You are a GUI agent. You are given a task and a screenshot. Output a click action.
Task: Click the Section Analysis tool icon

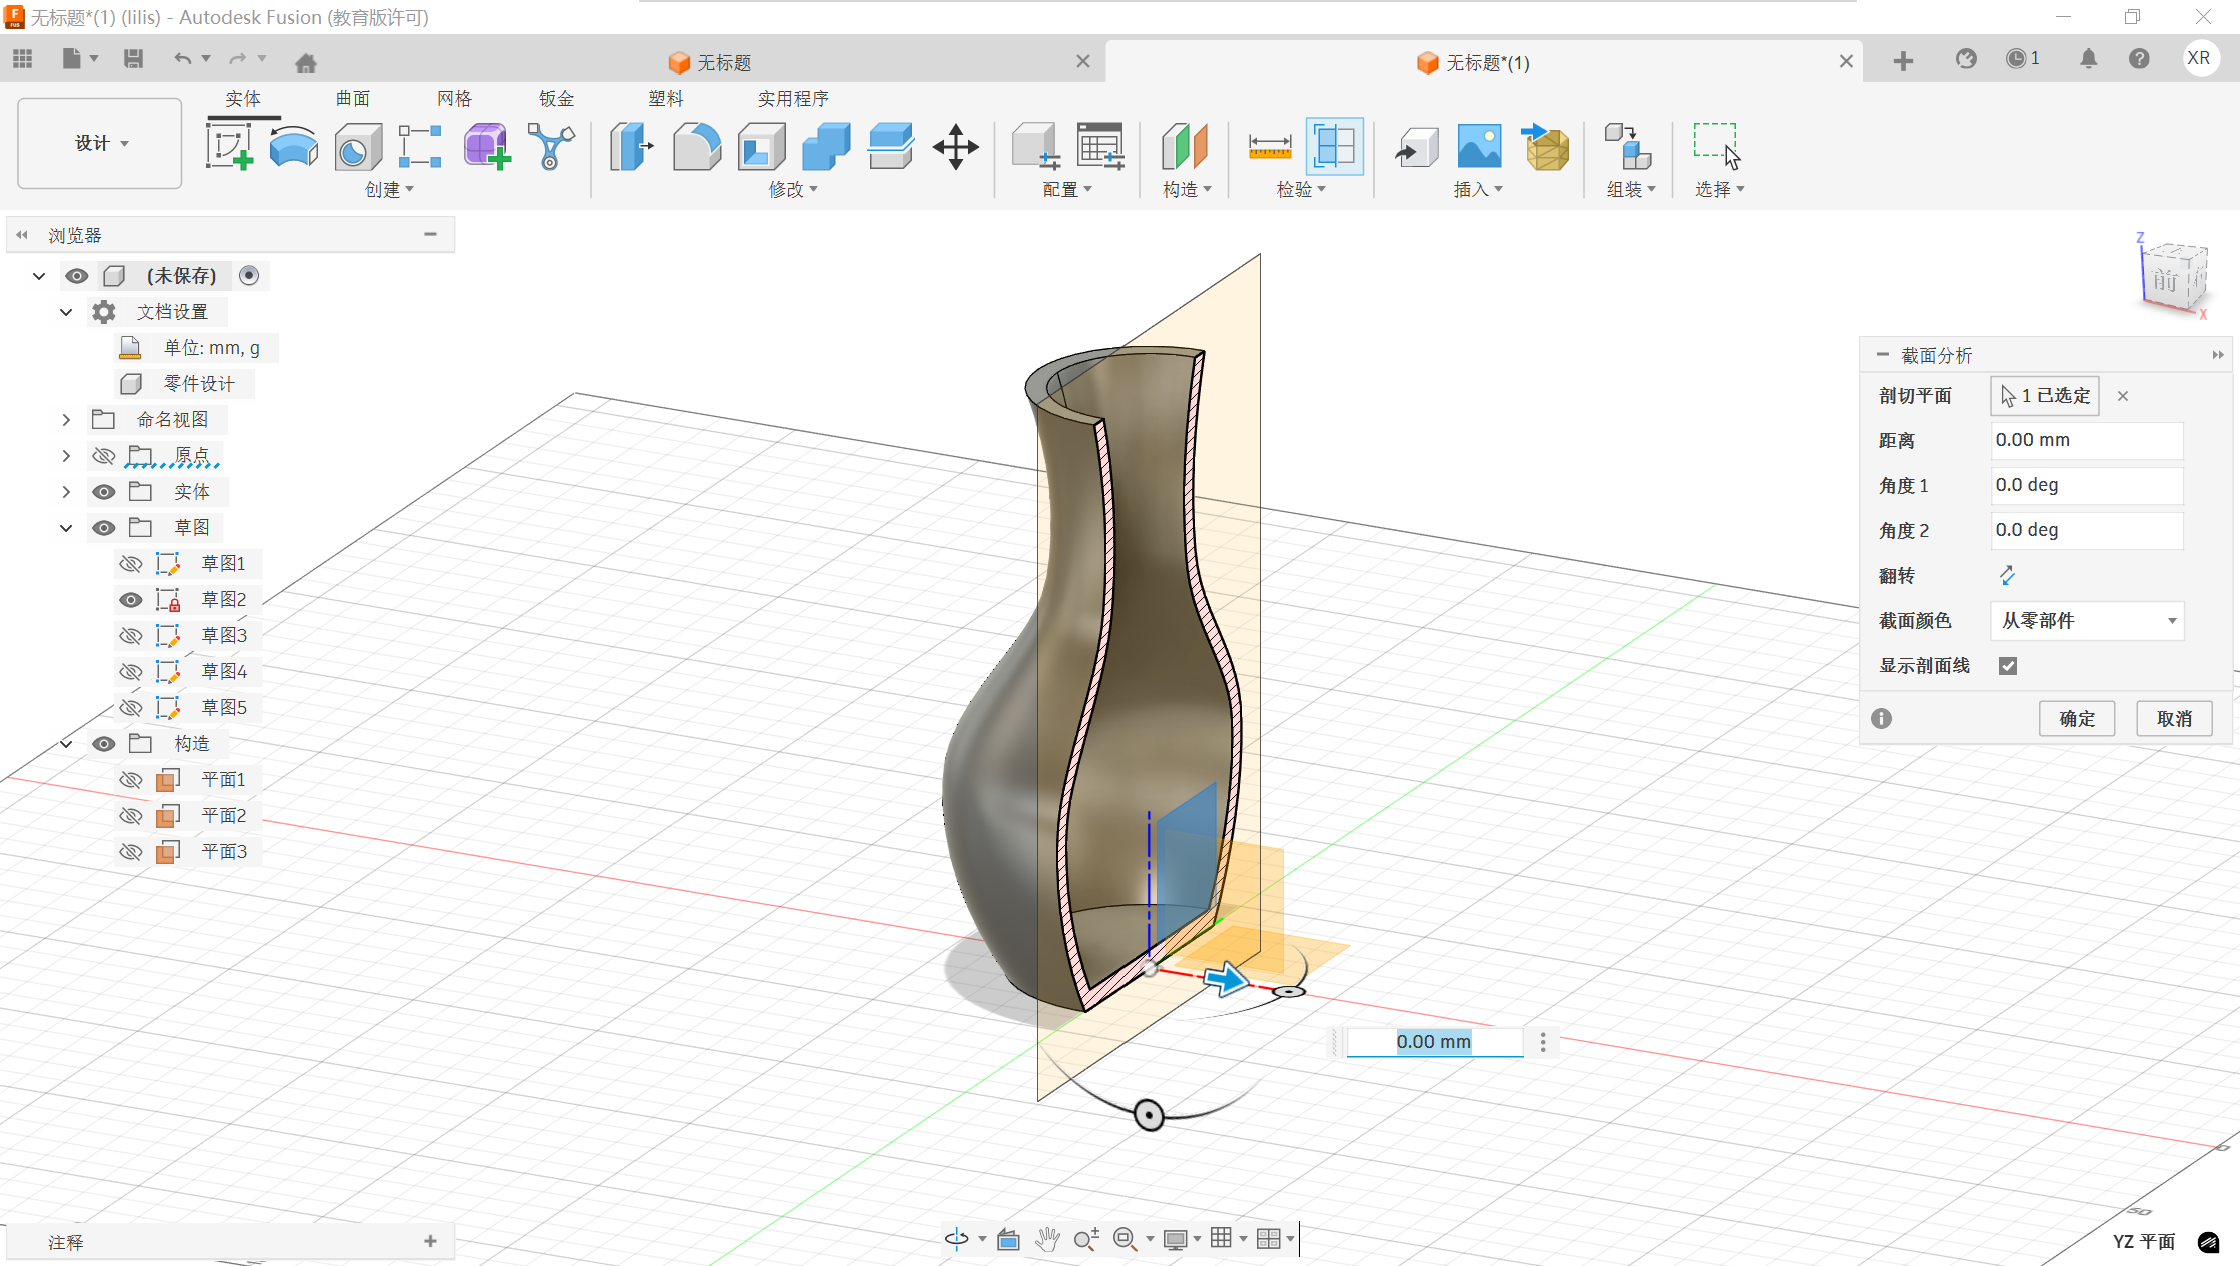click(x=1335, y=147)
